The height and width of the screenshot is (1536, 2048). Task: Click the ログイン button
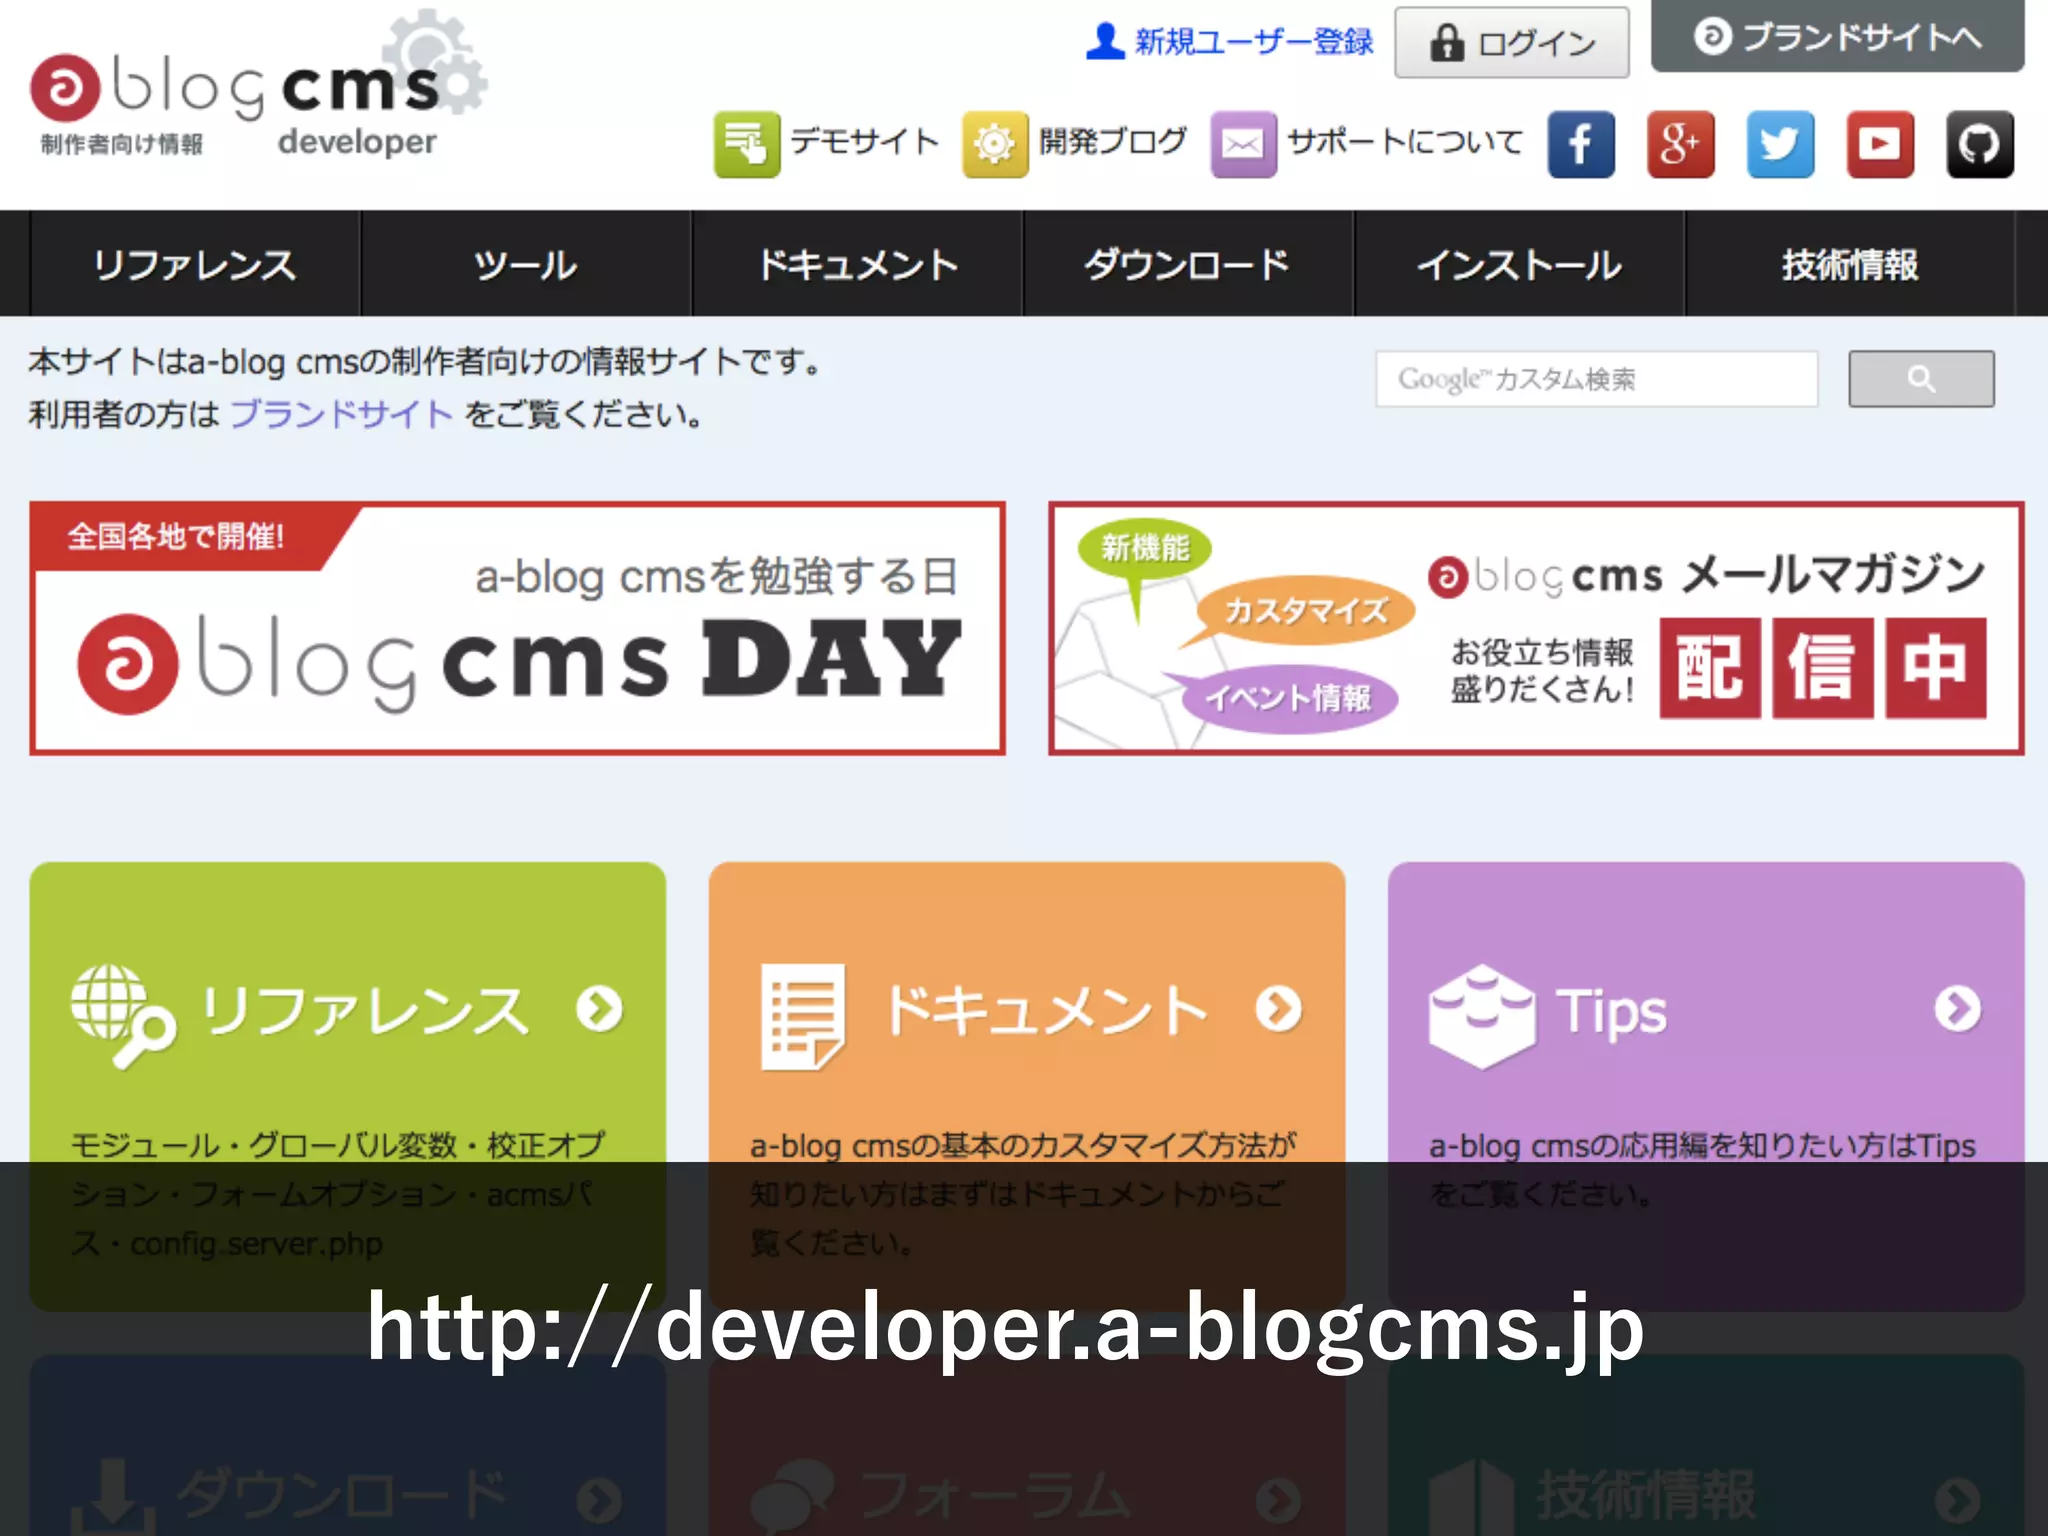[x=1512, y=42]
